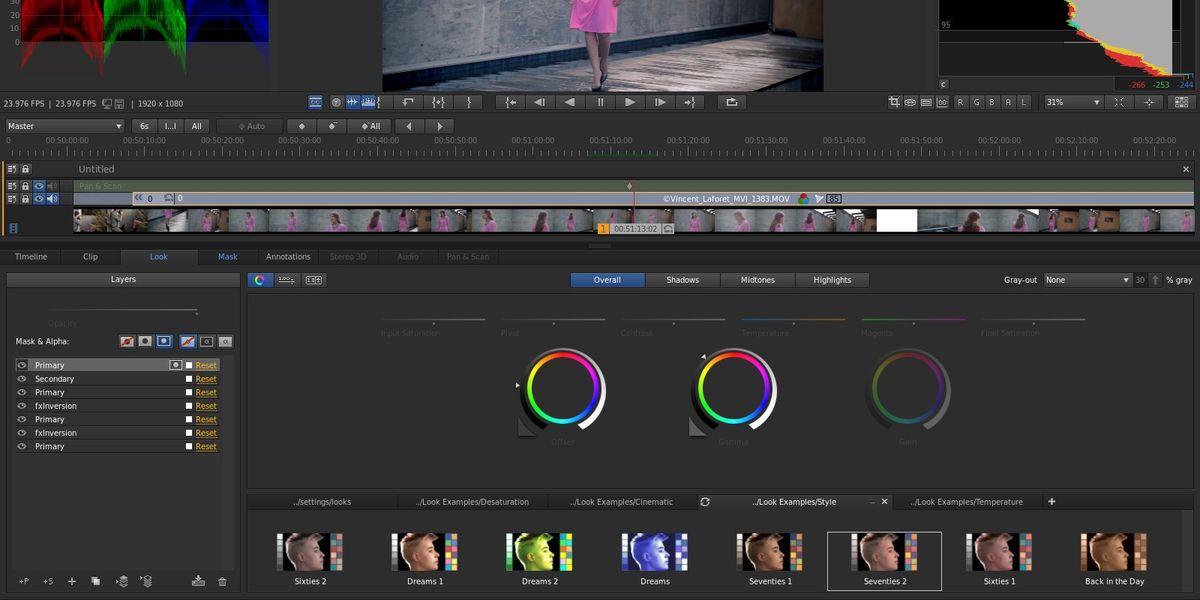Tick the checkbox on Secondary layer row
Screen dimensions: 1200x600
[x=189, y=379]
